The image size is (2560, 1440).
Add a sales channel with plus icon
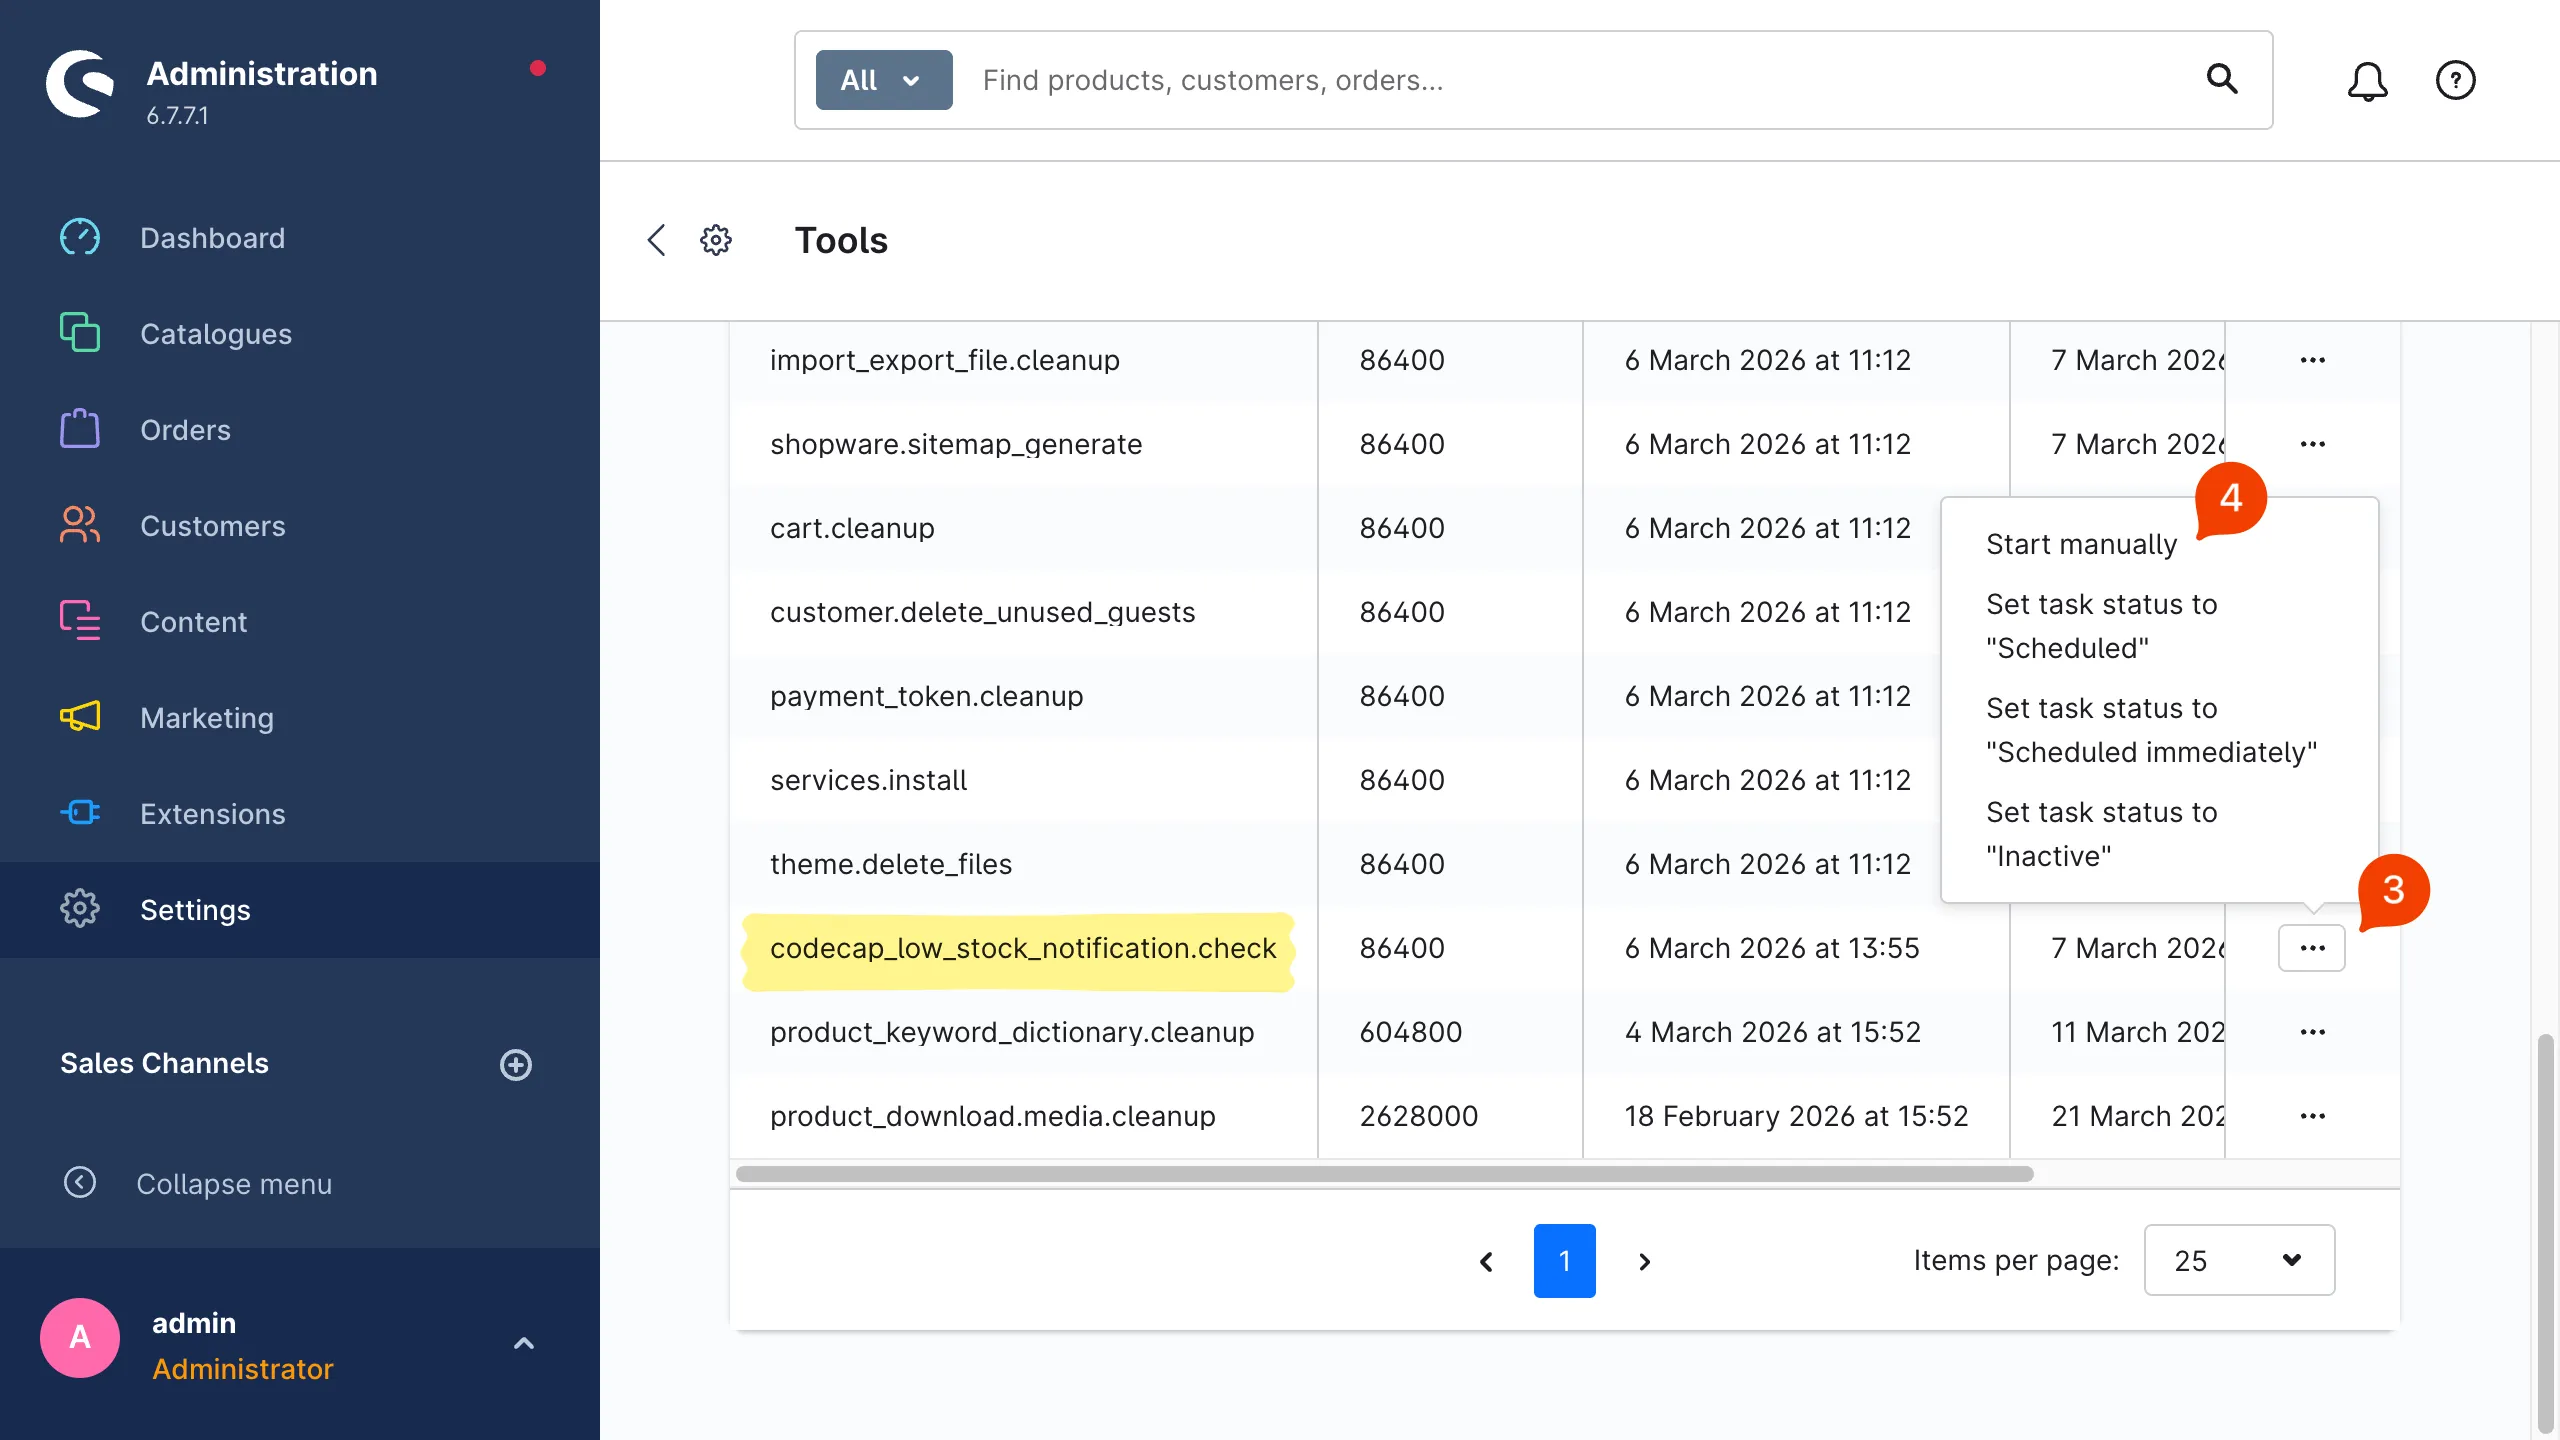[516, 1064]
